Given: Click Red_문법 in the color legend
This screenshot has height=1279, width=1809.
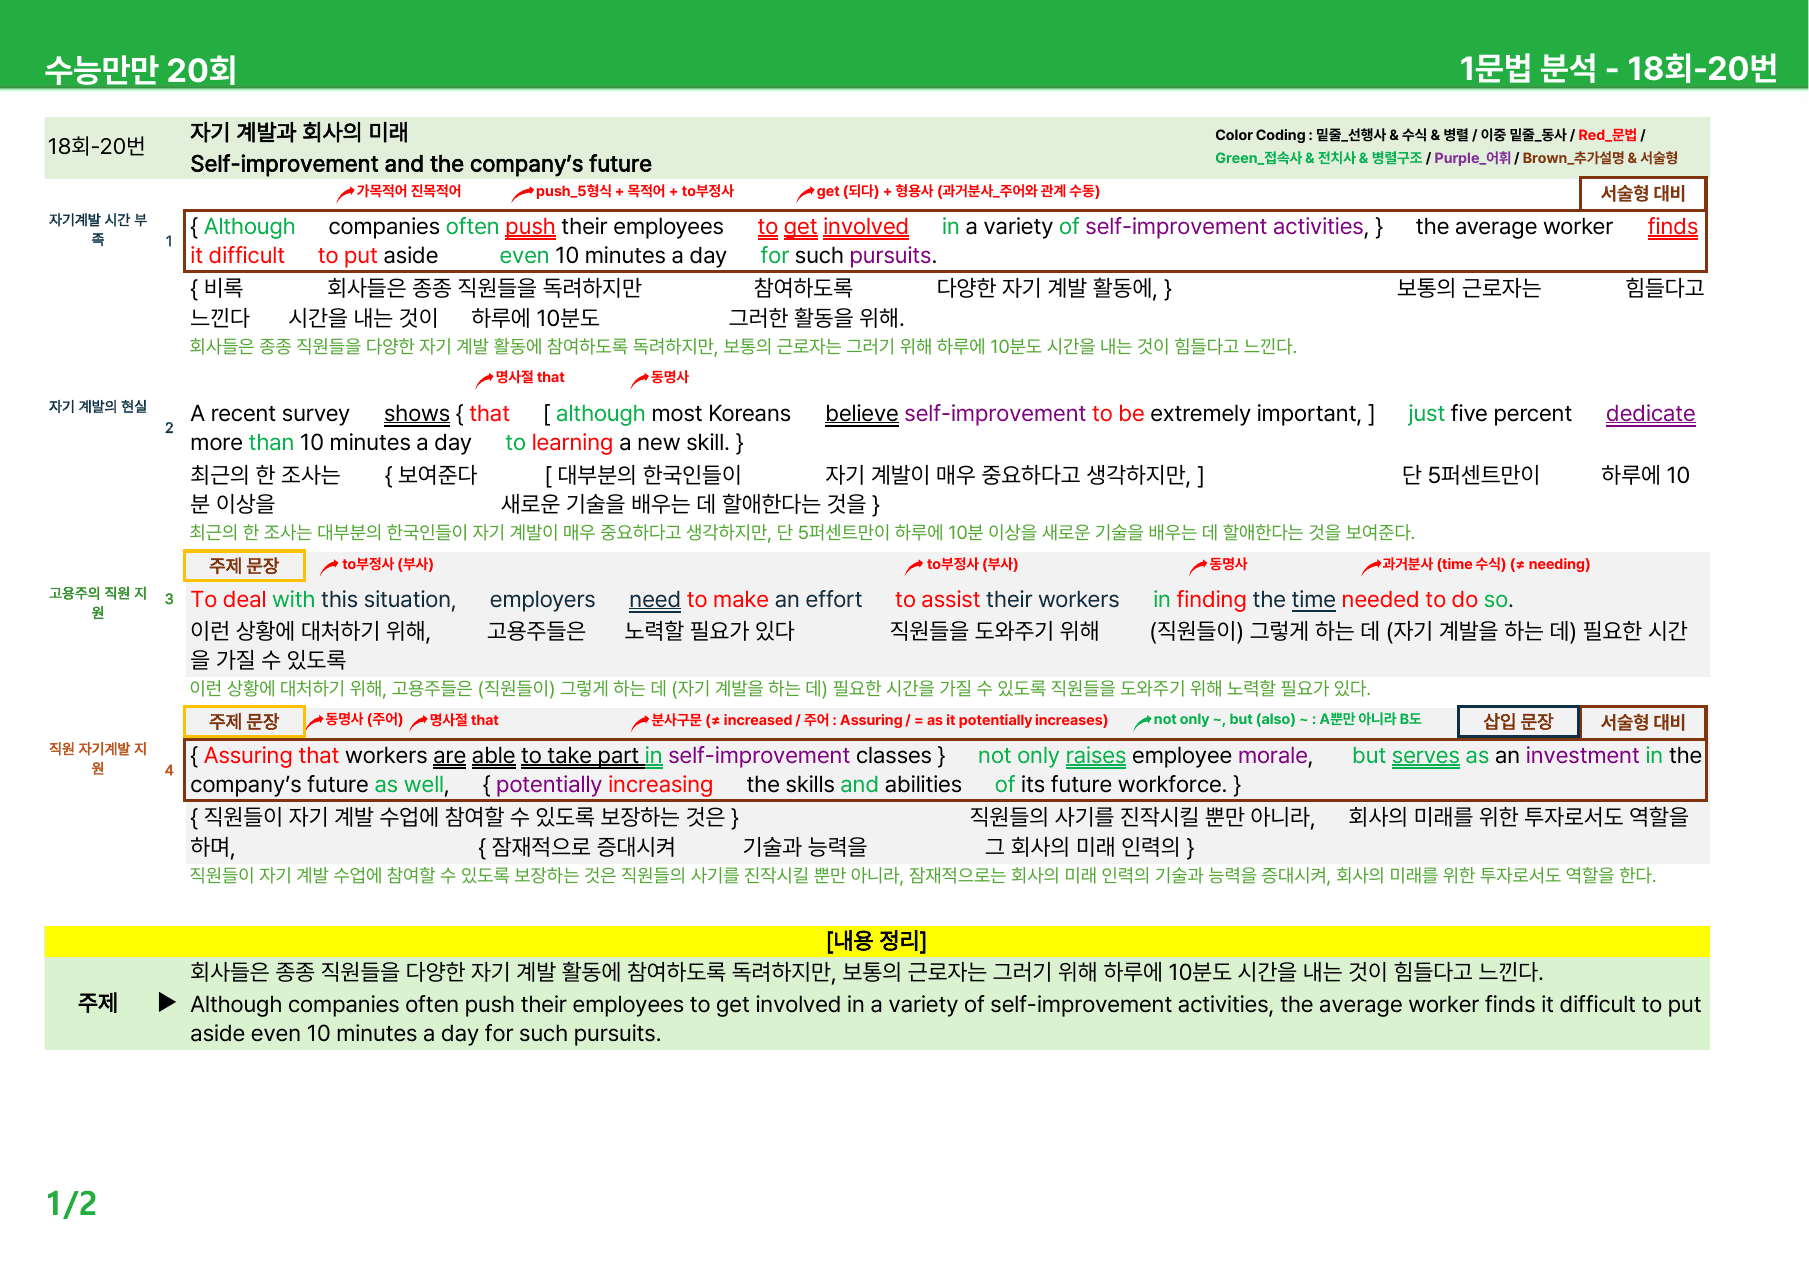Looking at the screenshot, I should tap(1607, 135).
